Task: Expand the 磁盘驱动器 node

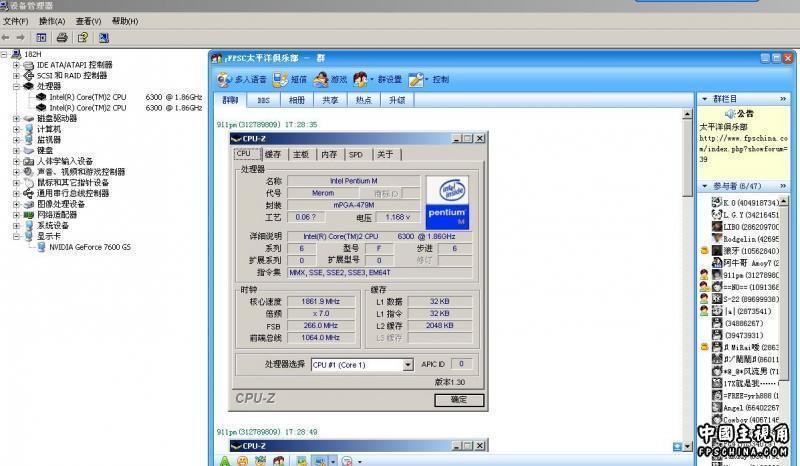Action: click(x=16, y=118)
